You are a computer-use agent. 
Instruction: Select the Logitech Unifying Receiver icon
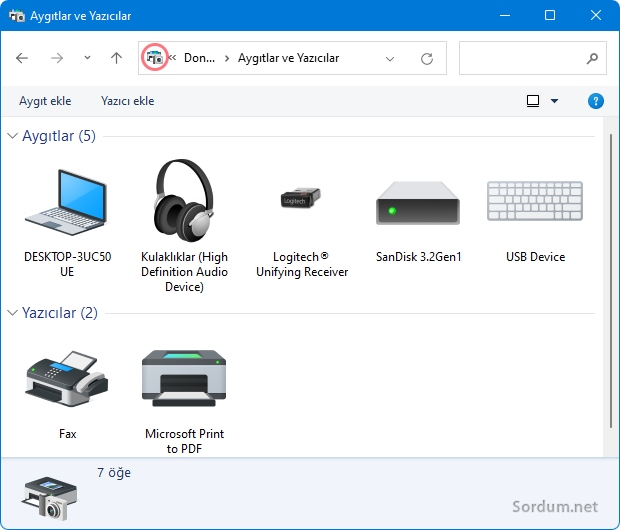click(x=301, y=197)
